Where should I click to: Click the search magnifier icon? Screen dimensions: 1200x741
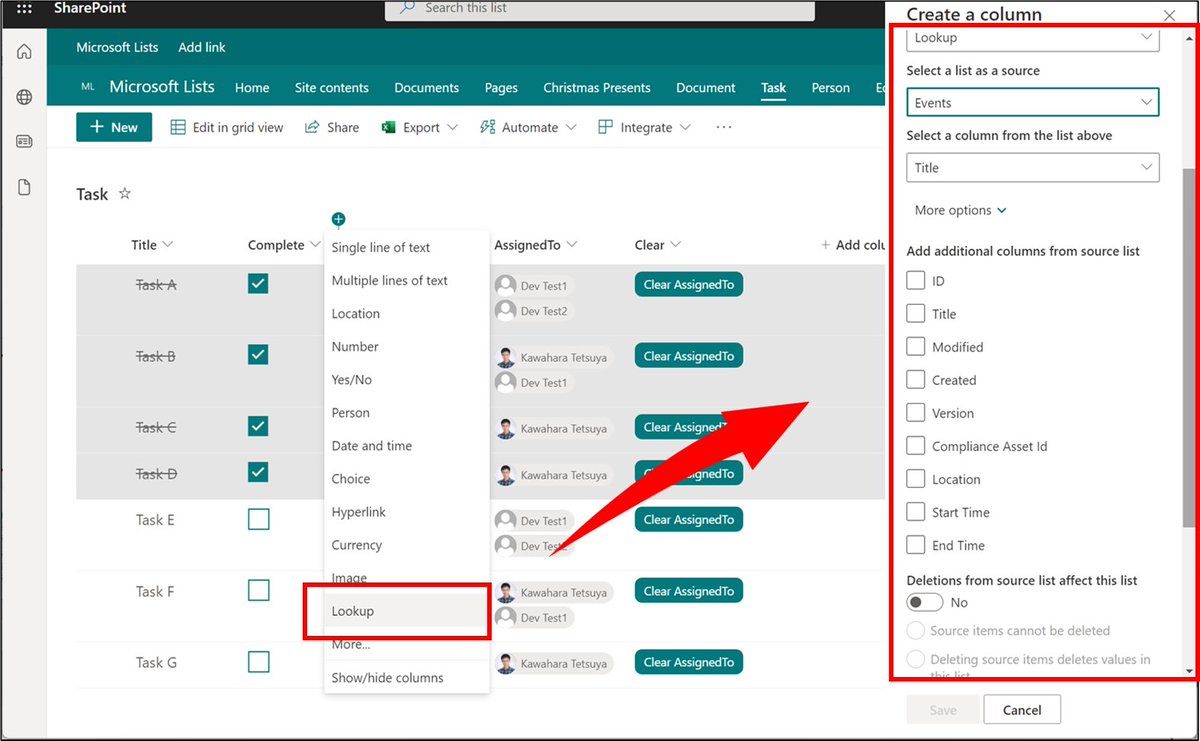(407, 8)
